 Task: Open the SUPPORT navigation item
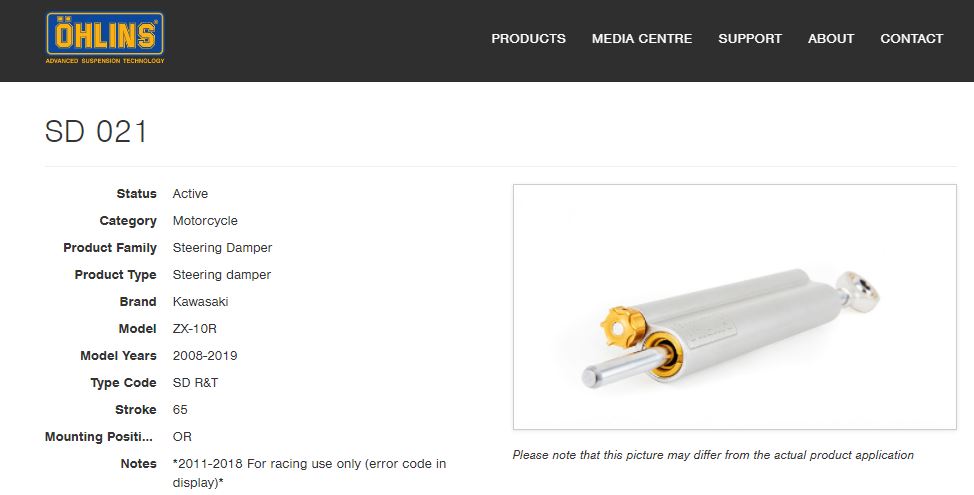pyautogui.click(x=750, y=39)
